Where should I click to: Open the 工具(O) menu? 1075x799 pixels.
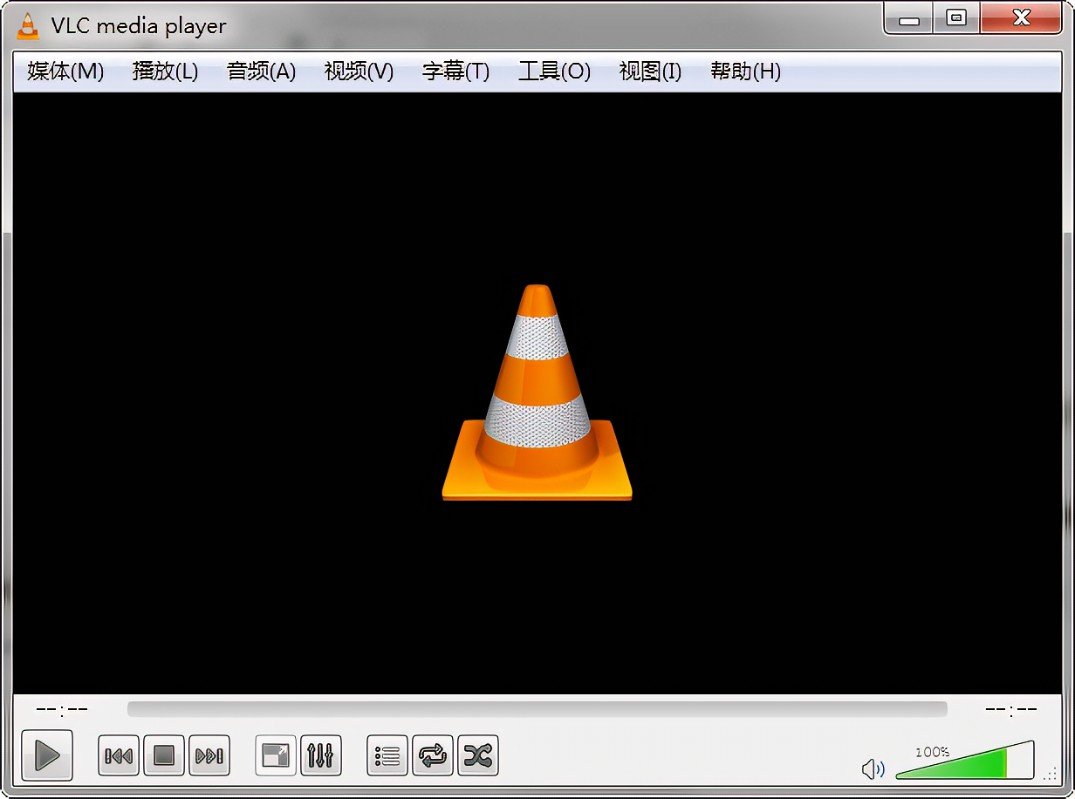(553, 71)
